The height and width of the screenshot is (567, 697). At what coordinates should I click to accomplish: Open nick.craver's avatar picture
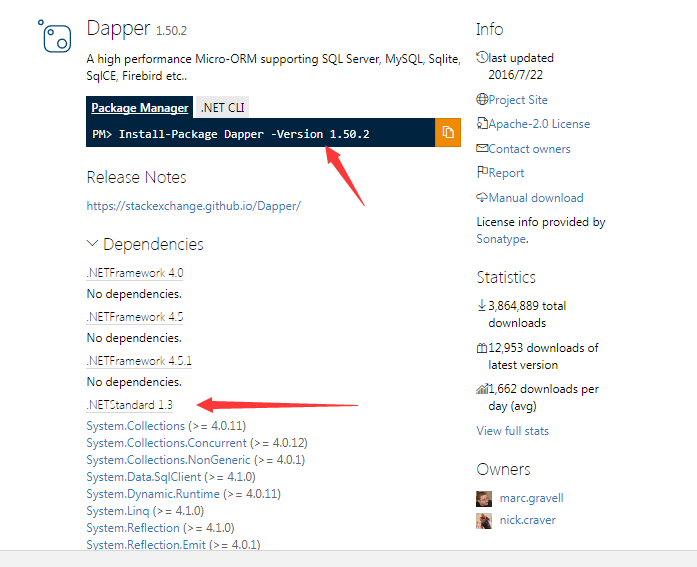point(484,521)
